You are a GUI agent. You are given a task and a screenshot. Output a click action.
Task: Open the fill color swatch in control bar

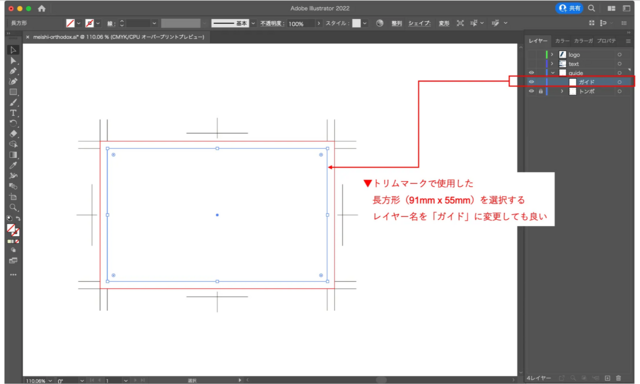pyautogui.click(x=70, y=23)
